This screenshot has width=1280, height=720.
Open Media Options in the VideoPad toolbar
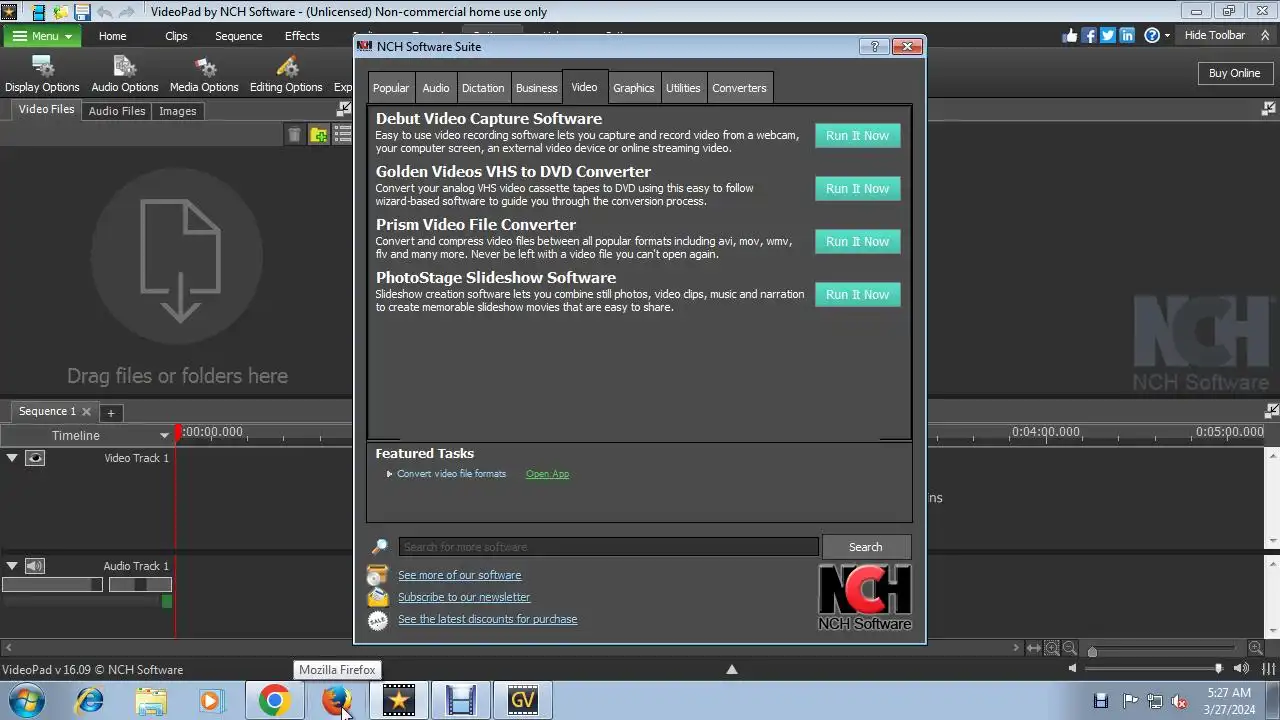point(204,75)
